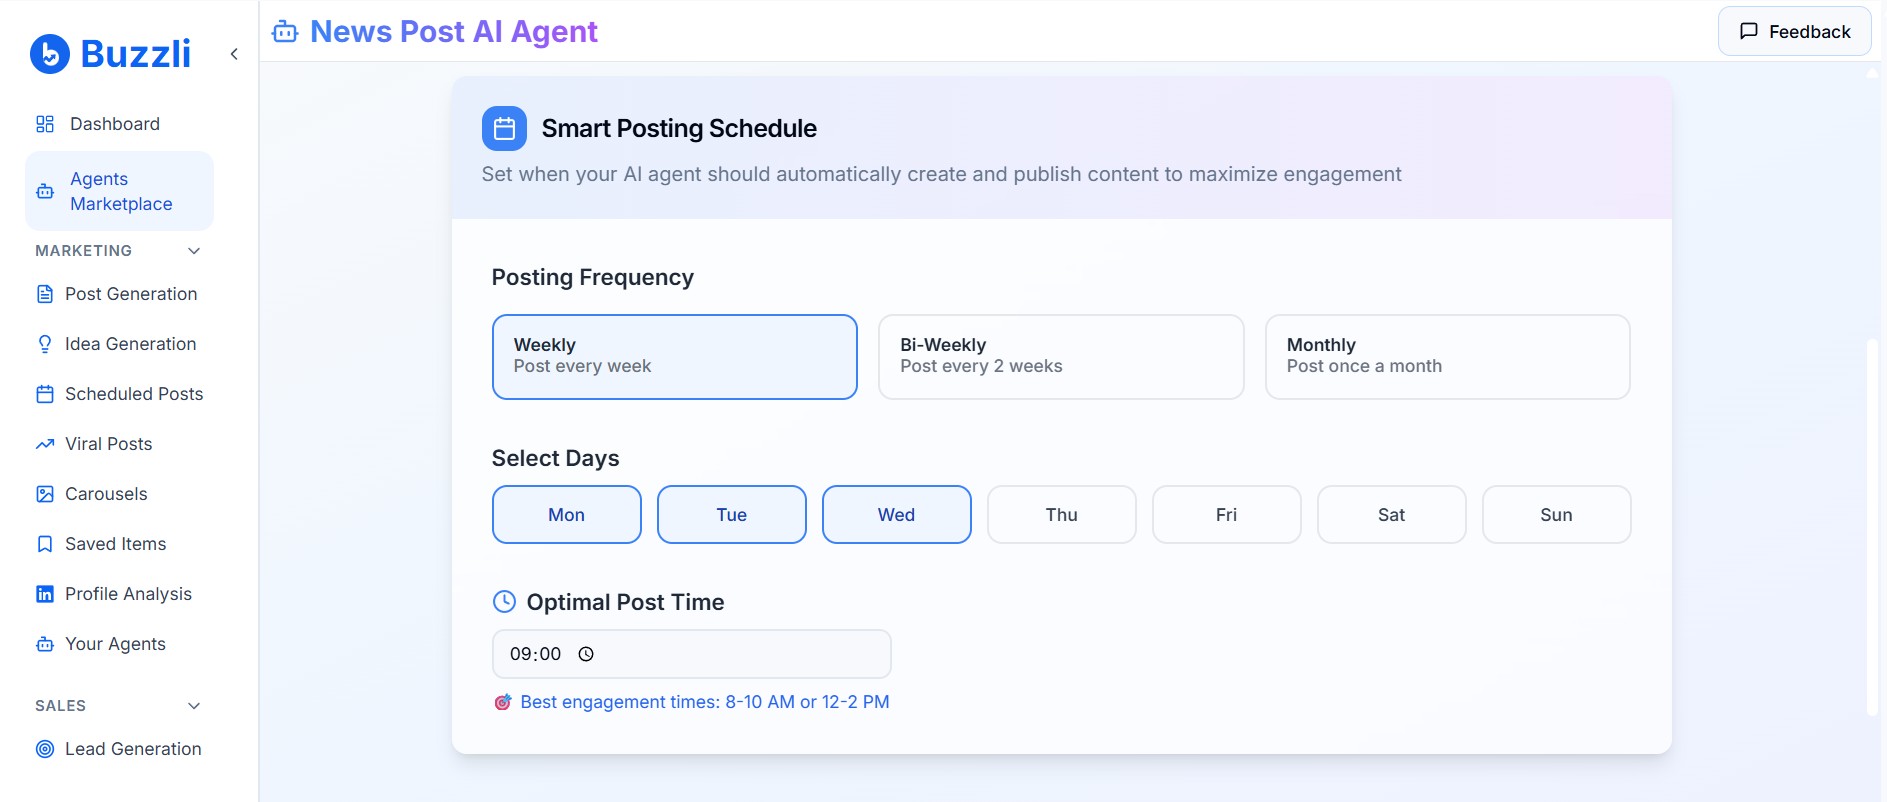View Scheduled Posts
Screen dimensions: 1887x802
[134, 393]
